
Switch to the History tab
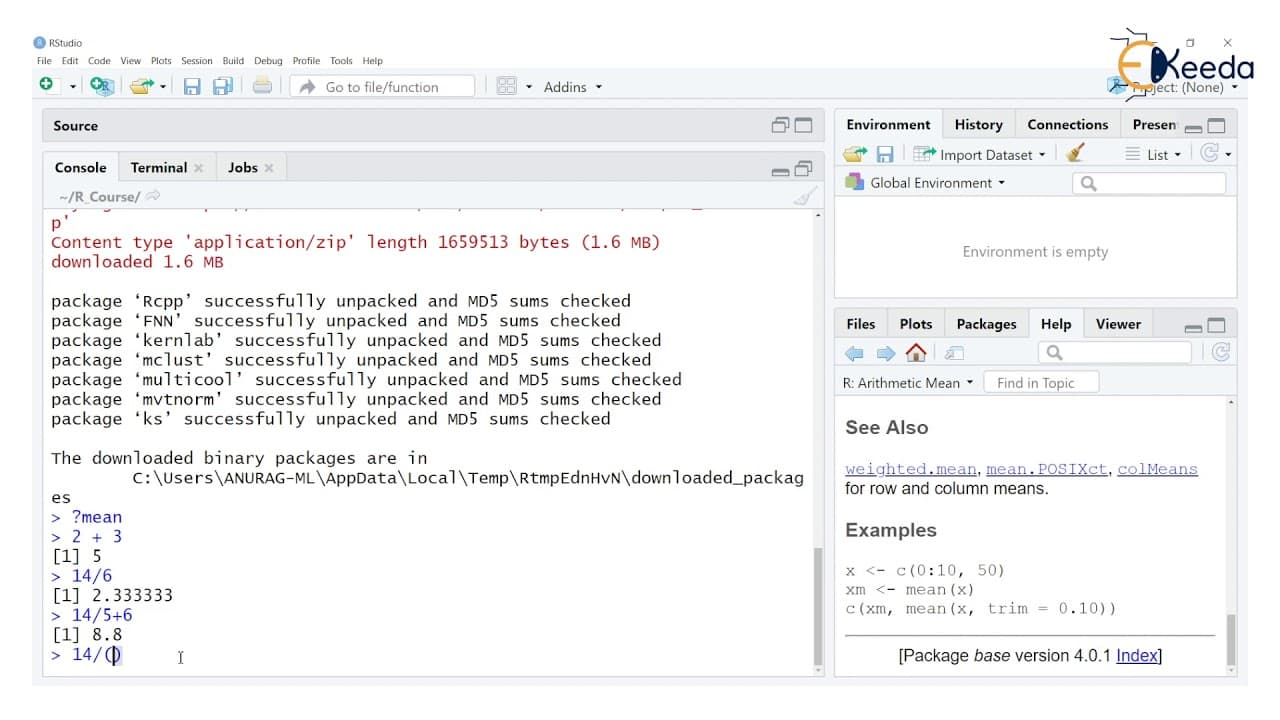click(978, 124)
